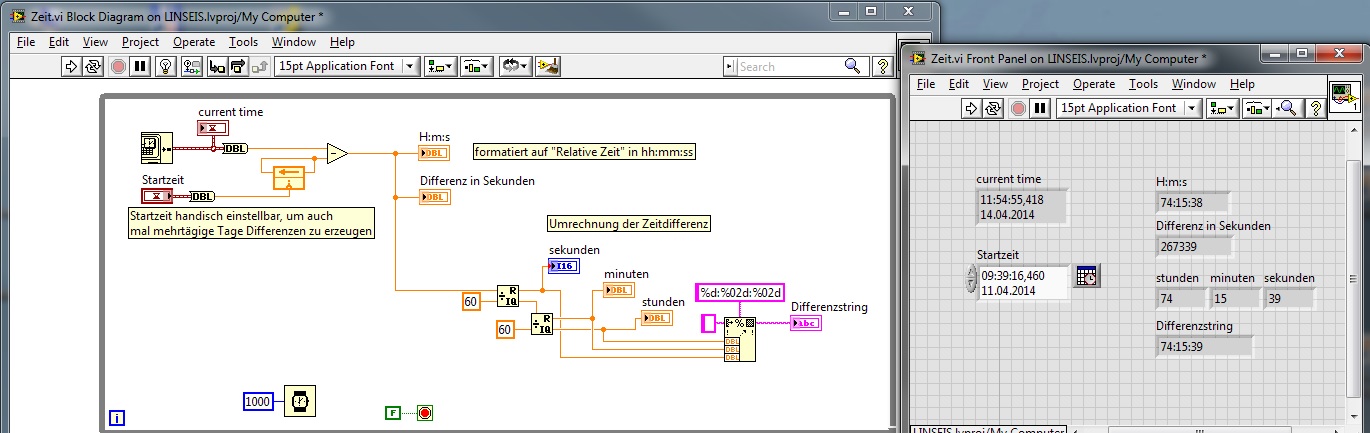
Task: Click Step Over icon in toolbar
Action: tap(238, 67)
